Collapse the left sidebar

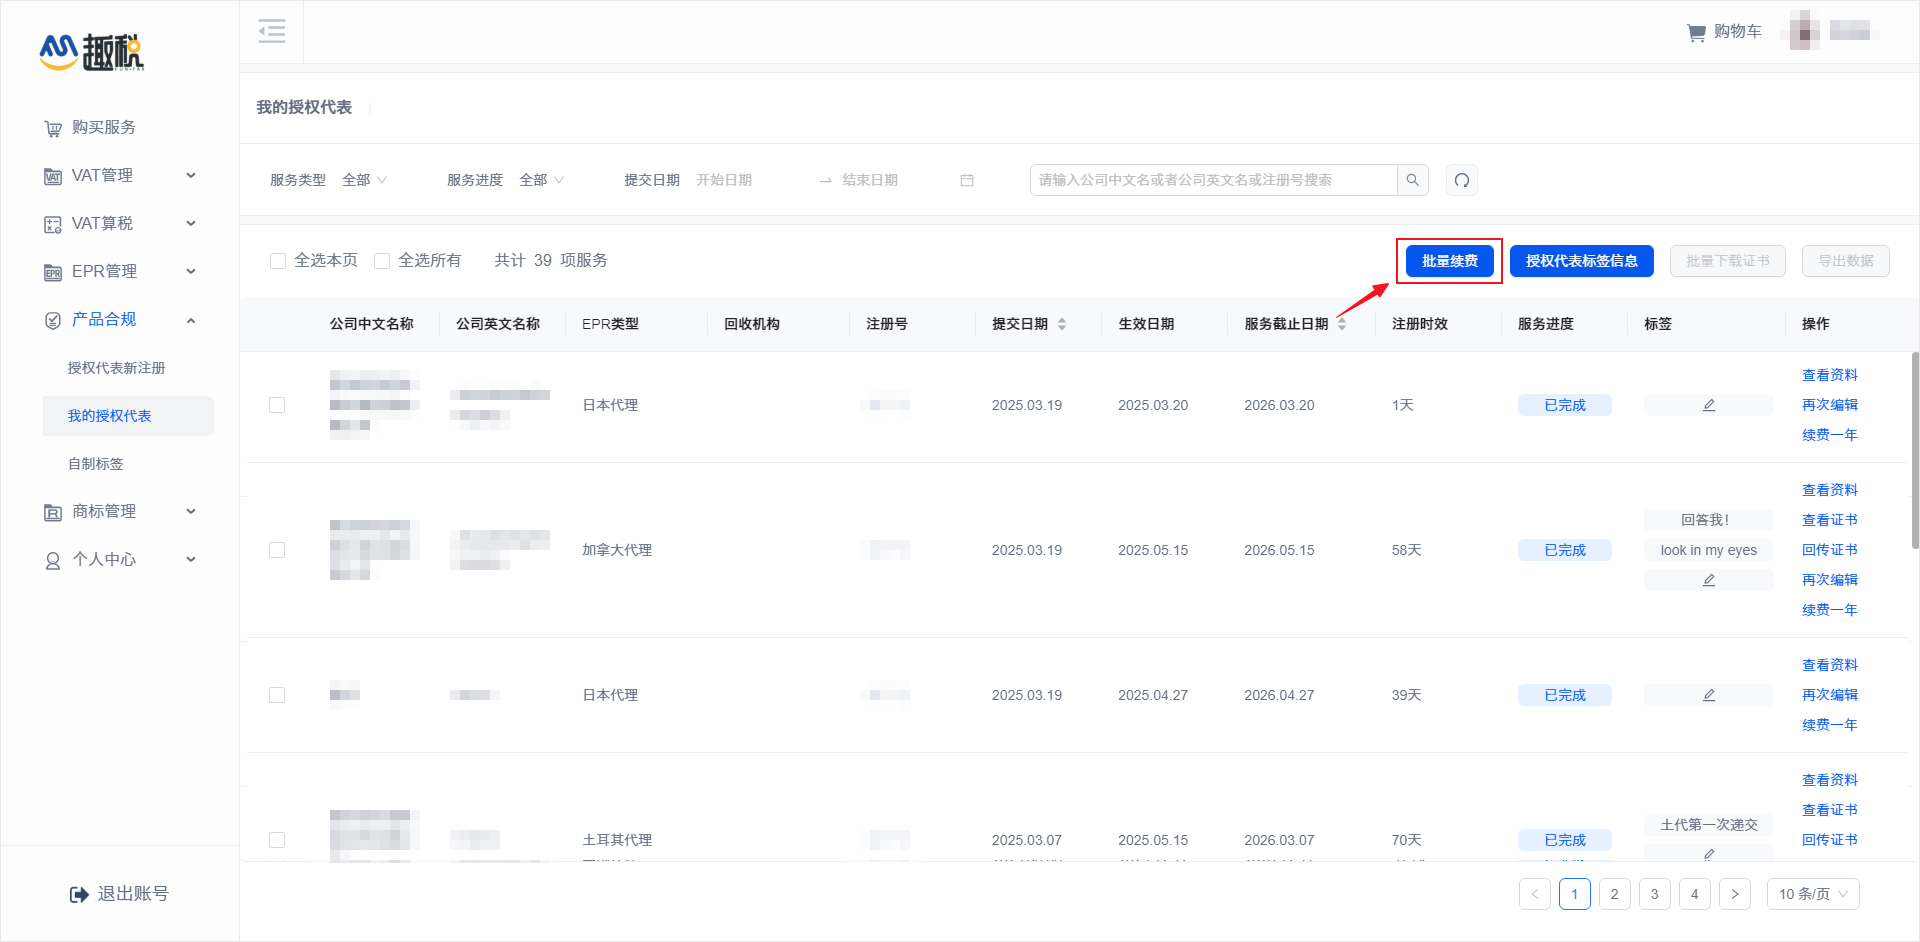coord(271,31)
